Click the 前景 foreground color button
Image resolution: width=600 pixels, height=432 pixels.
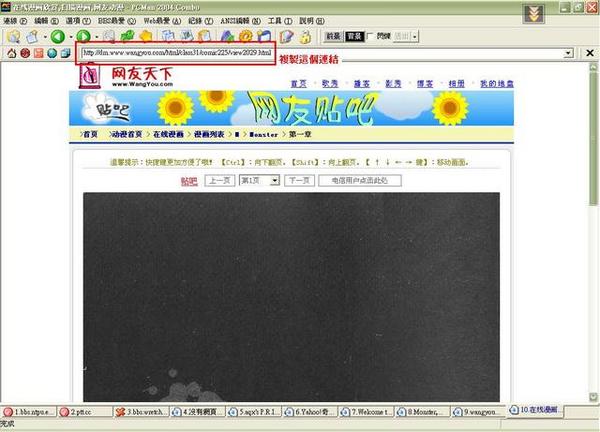point(333,36)
